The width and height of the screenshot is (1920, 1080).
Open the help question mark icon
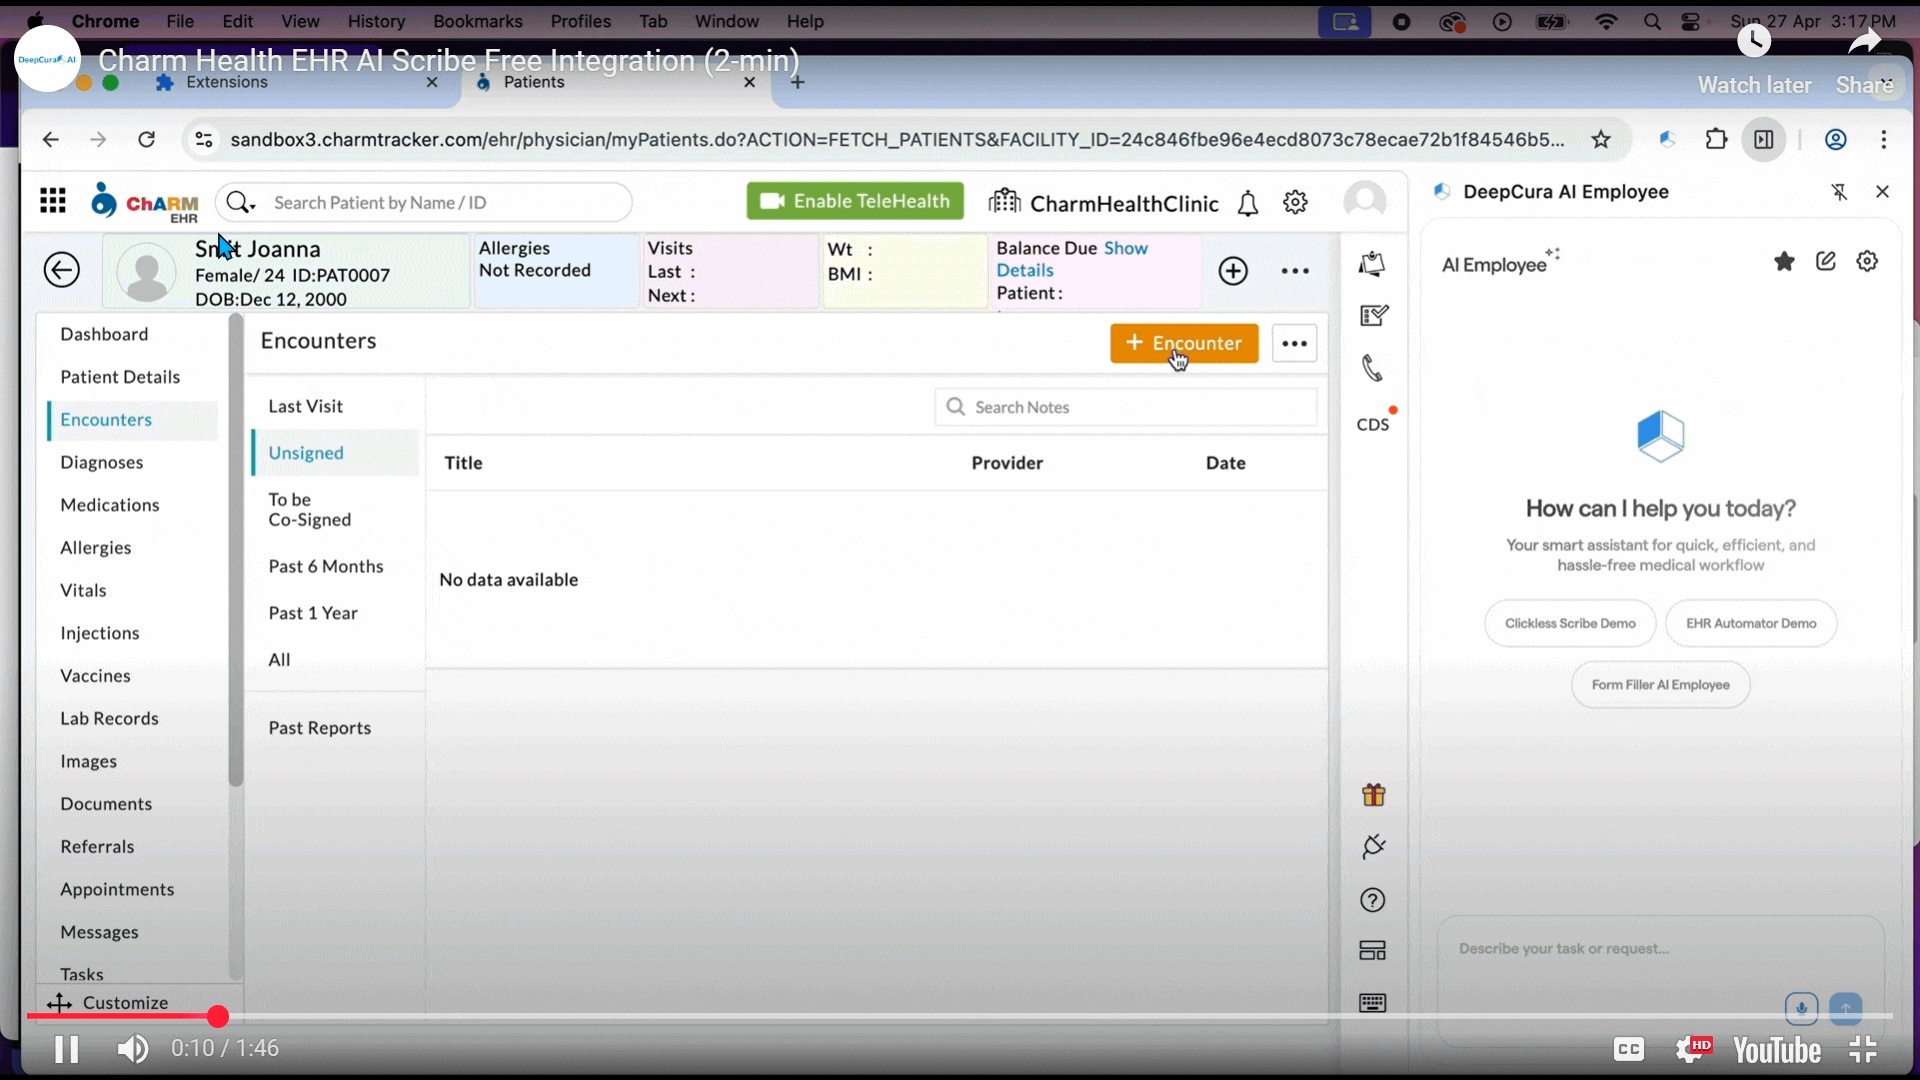tap(1373, 900)
